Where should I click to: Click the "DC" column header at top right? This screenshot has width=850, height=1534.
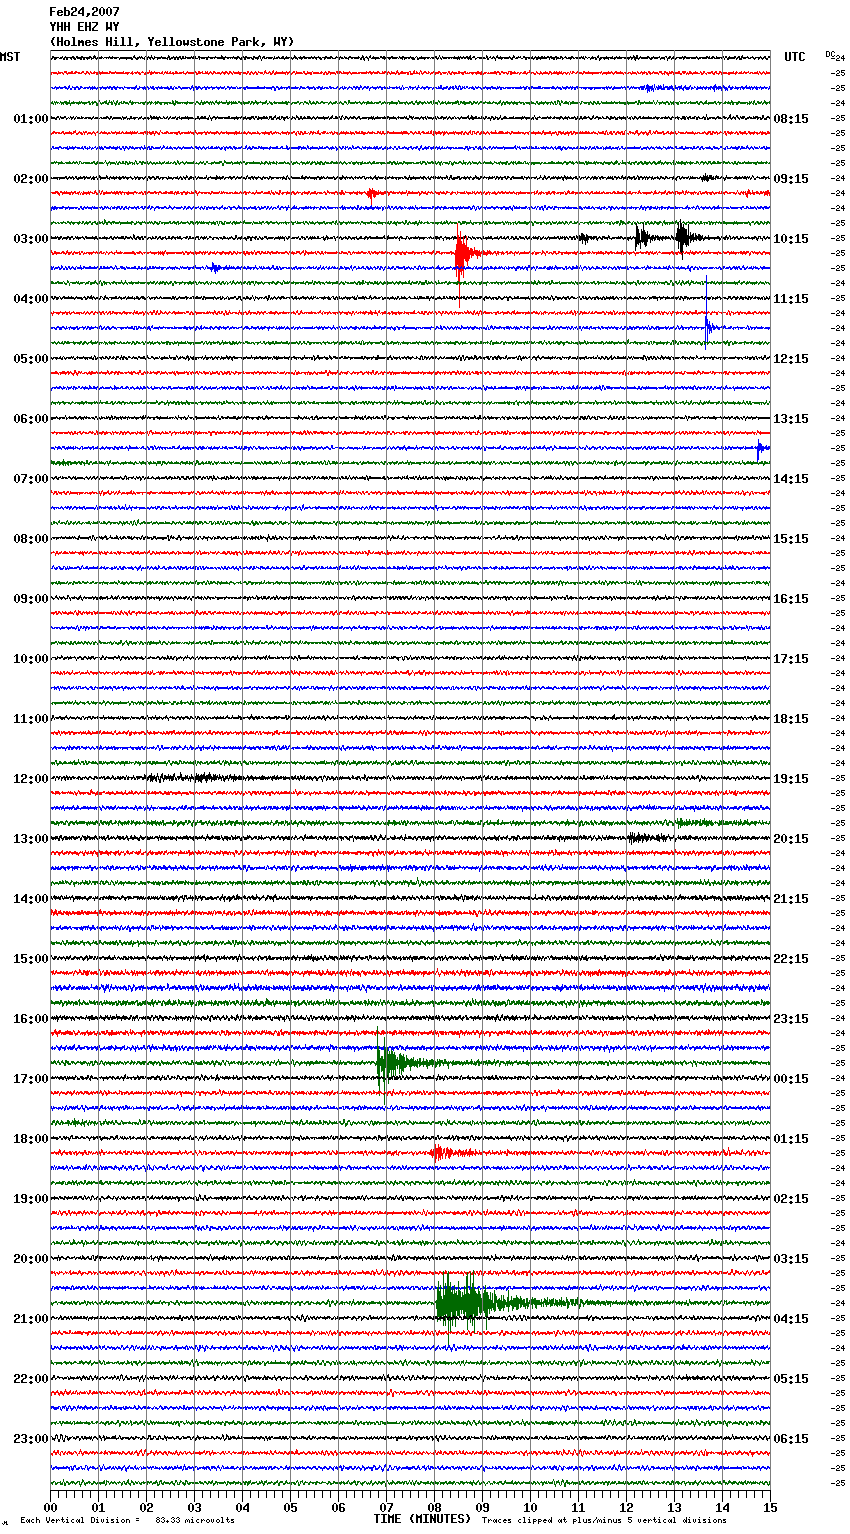831,55
